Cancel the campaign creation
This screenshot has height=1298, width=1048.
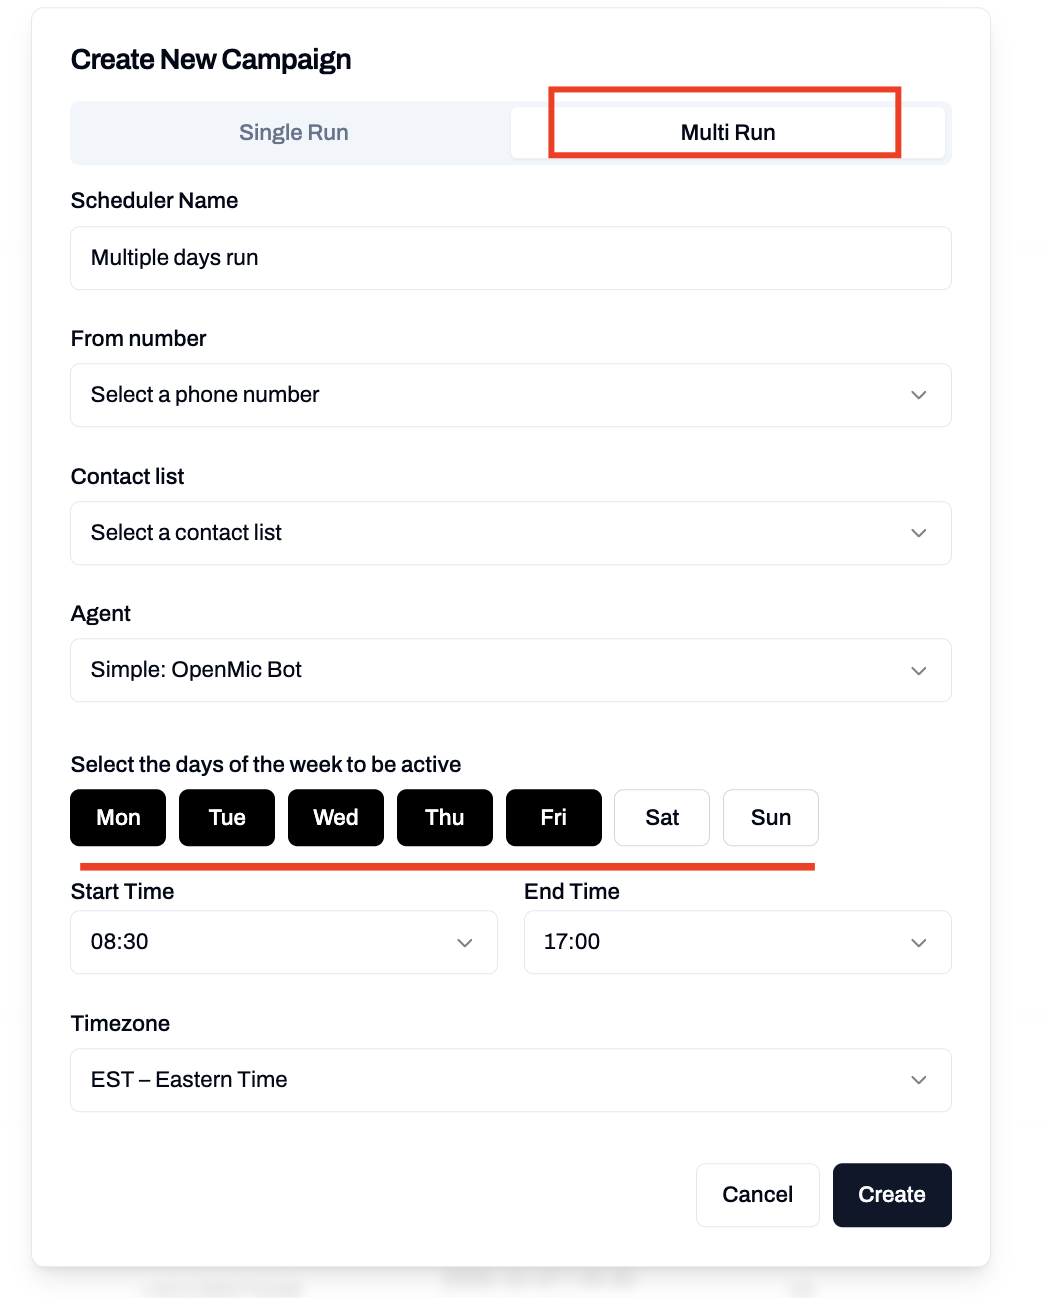757,1194
